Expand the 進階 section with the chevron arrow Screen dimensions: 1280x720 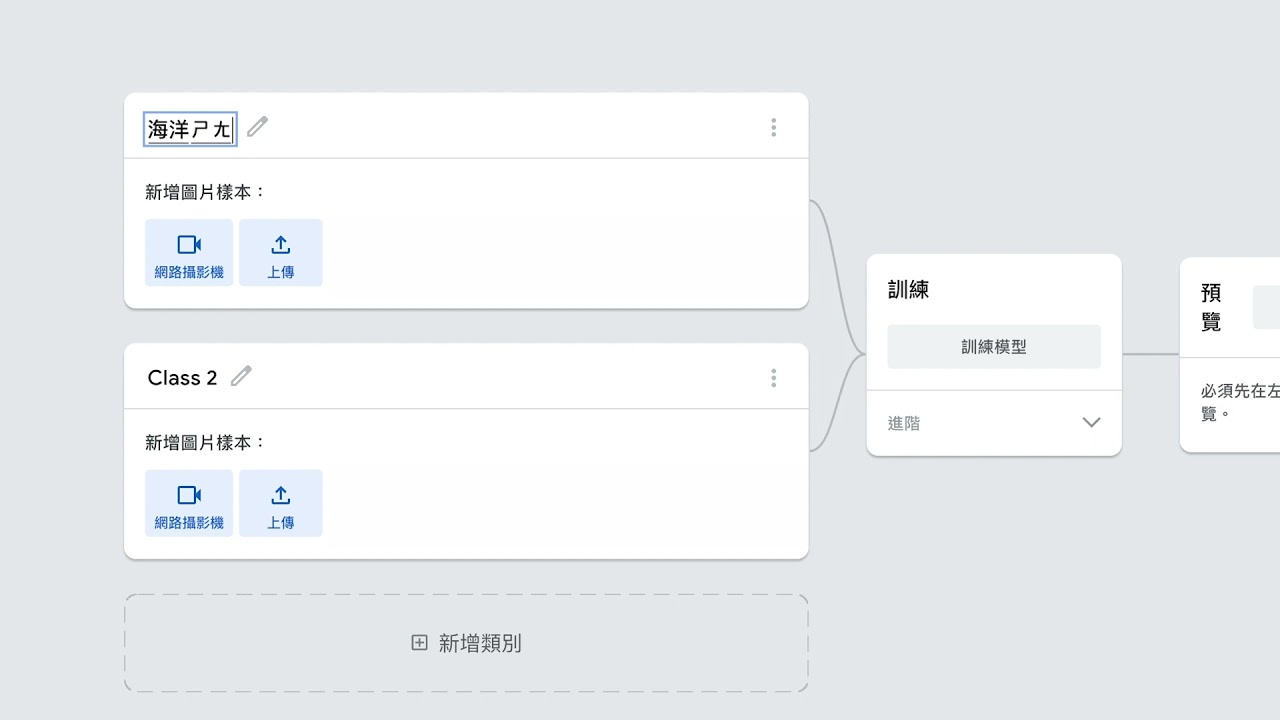pos(1091,423)
